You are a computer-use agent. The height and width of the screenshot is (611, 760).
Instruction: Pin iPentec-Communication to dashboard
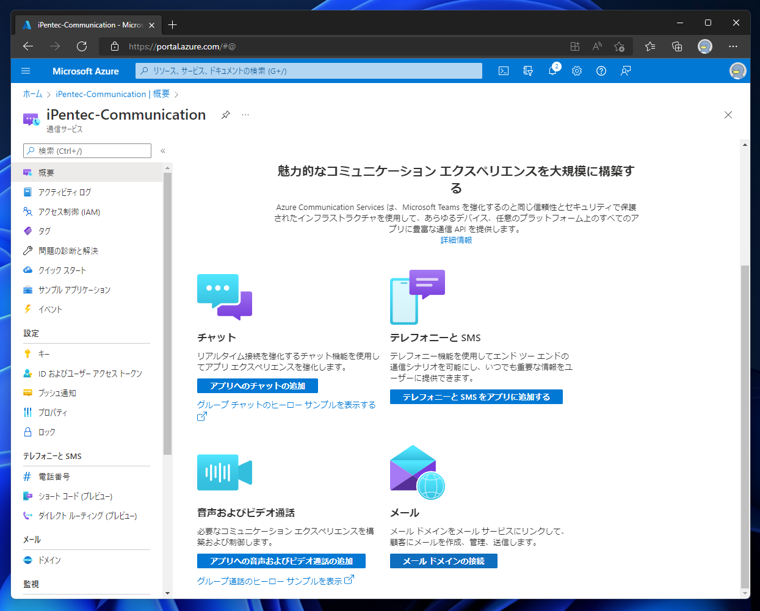pos(225,115)
